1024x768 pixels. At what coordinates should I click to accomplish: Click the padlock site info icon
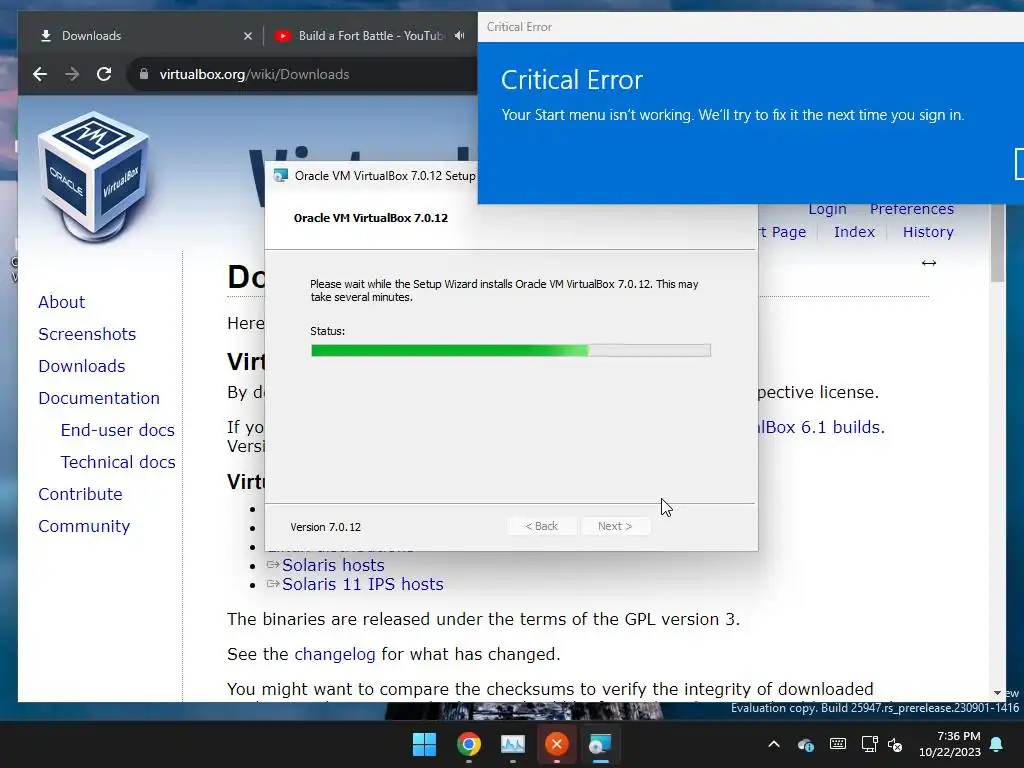tap(144, 74)
